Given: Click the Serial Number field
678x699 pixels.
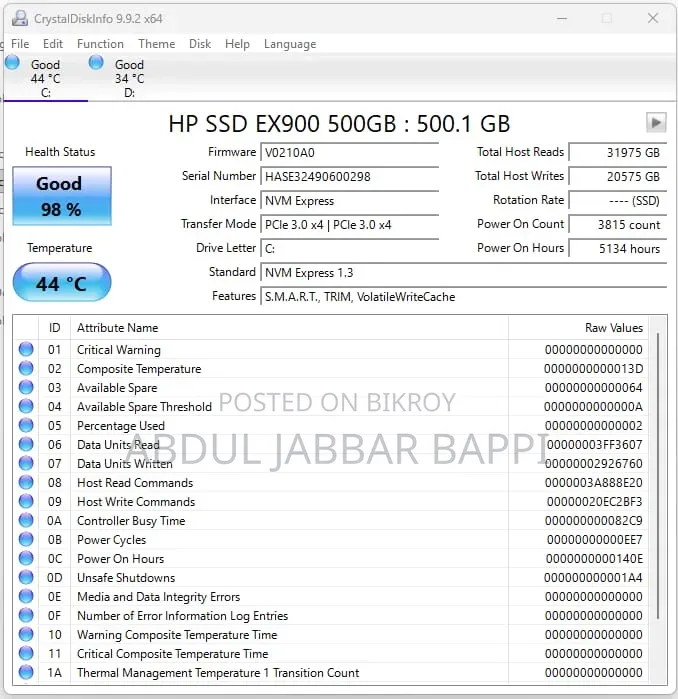Looking at the screenshot, I should [x=349, y=177].
